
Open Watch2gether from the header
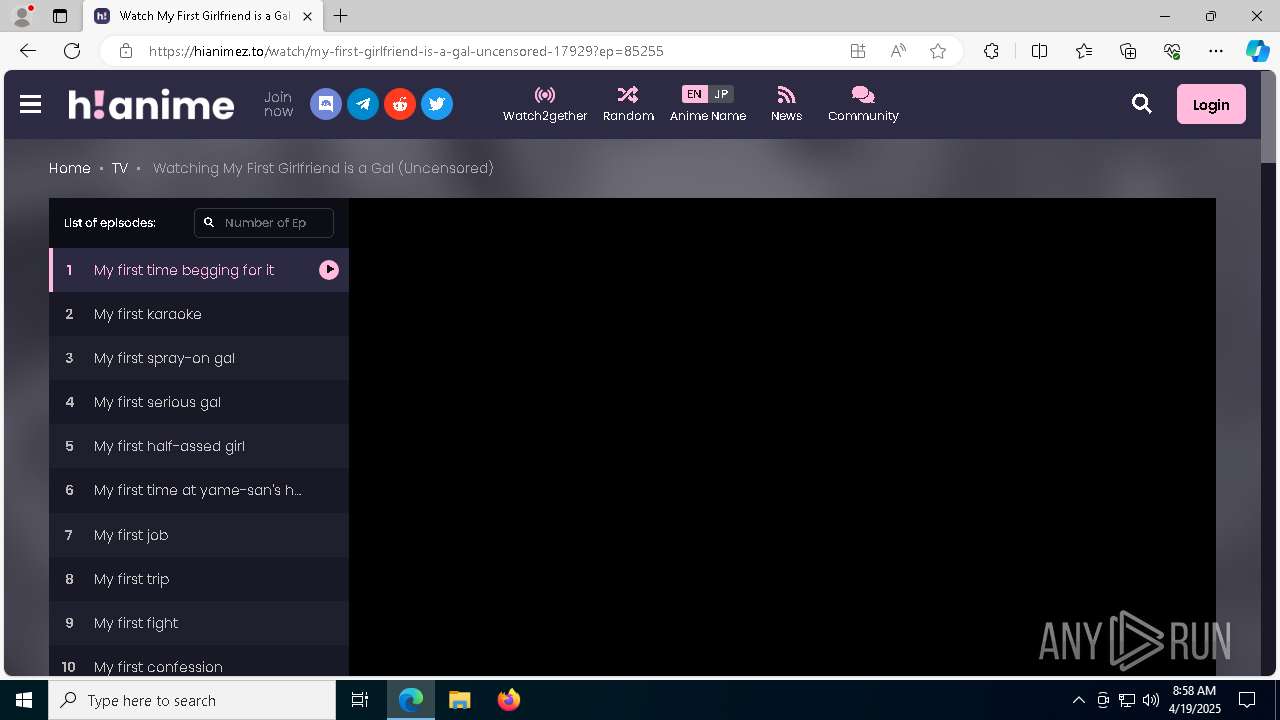coord(545,104)
